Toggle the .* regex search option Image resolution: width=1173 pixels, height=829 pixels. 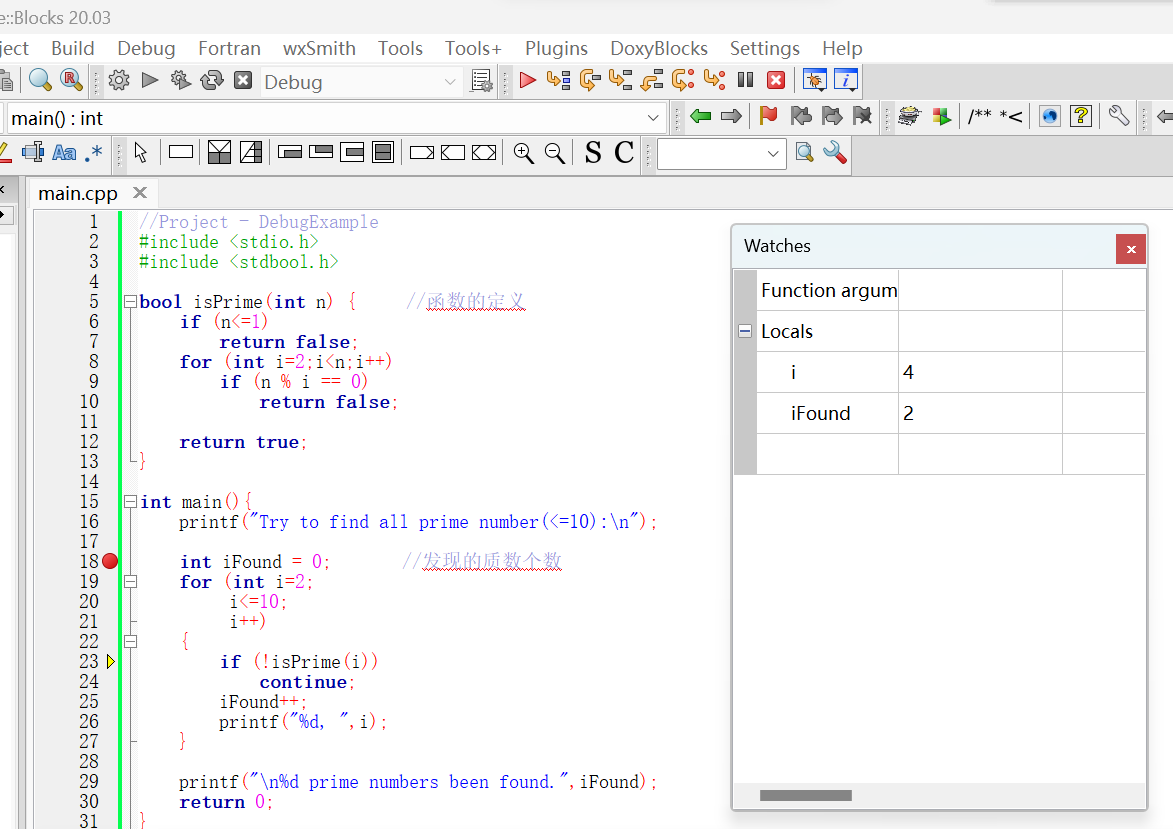[x=94, y=153]
